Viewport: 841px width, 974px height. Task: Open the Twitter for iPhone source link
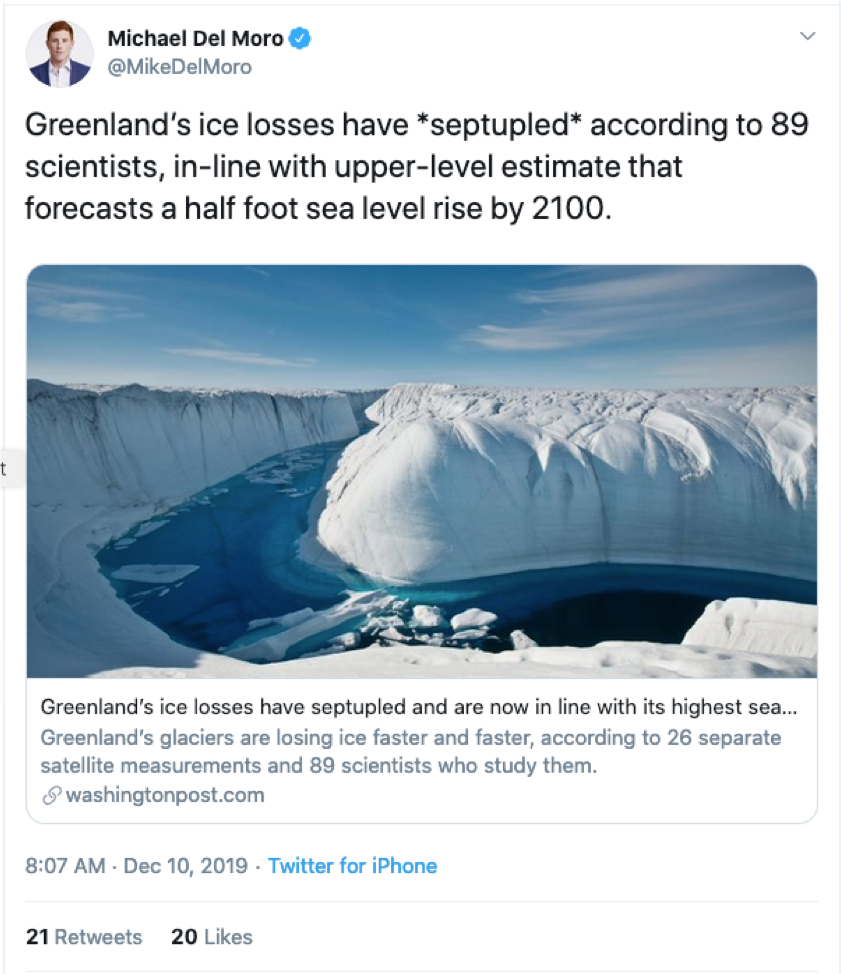(352, 865)
